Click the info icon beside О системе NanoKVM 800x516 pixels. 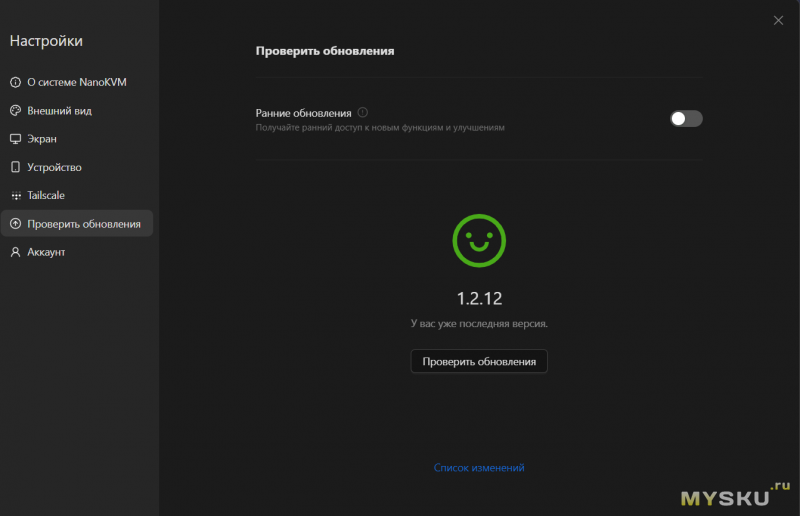click(x=15, y=82)
